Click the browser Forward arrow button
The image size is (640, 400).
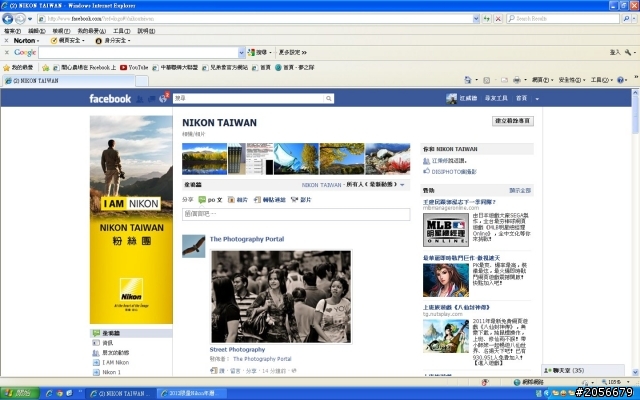click(20, 18)
